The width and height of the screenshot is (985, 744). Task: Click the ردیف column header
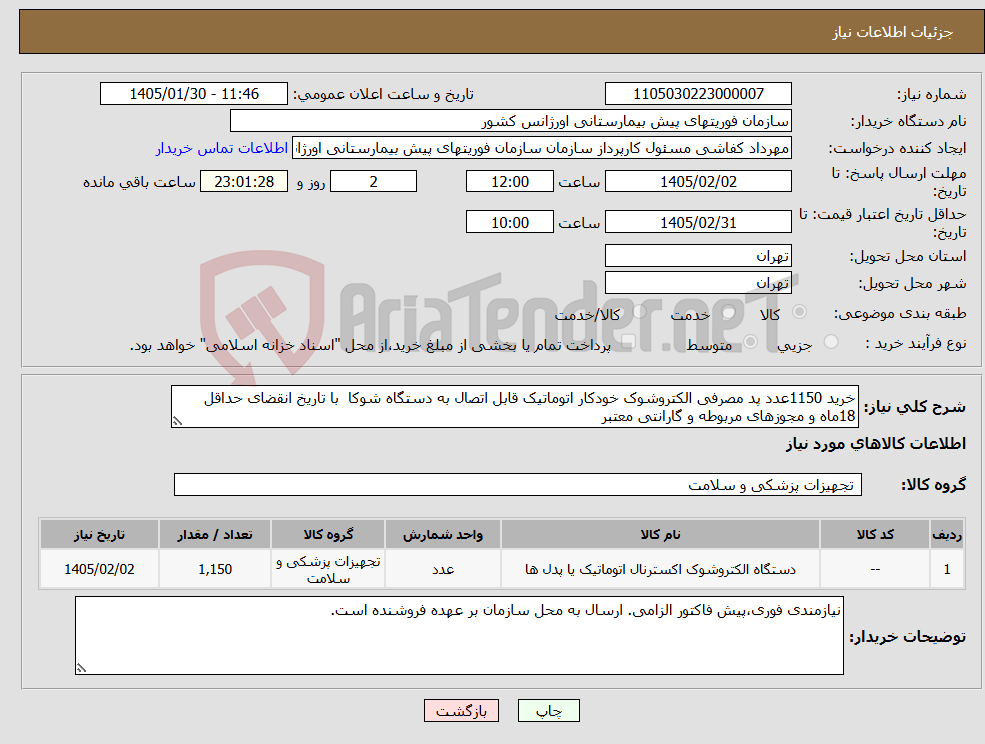pos(947,534)
